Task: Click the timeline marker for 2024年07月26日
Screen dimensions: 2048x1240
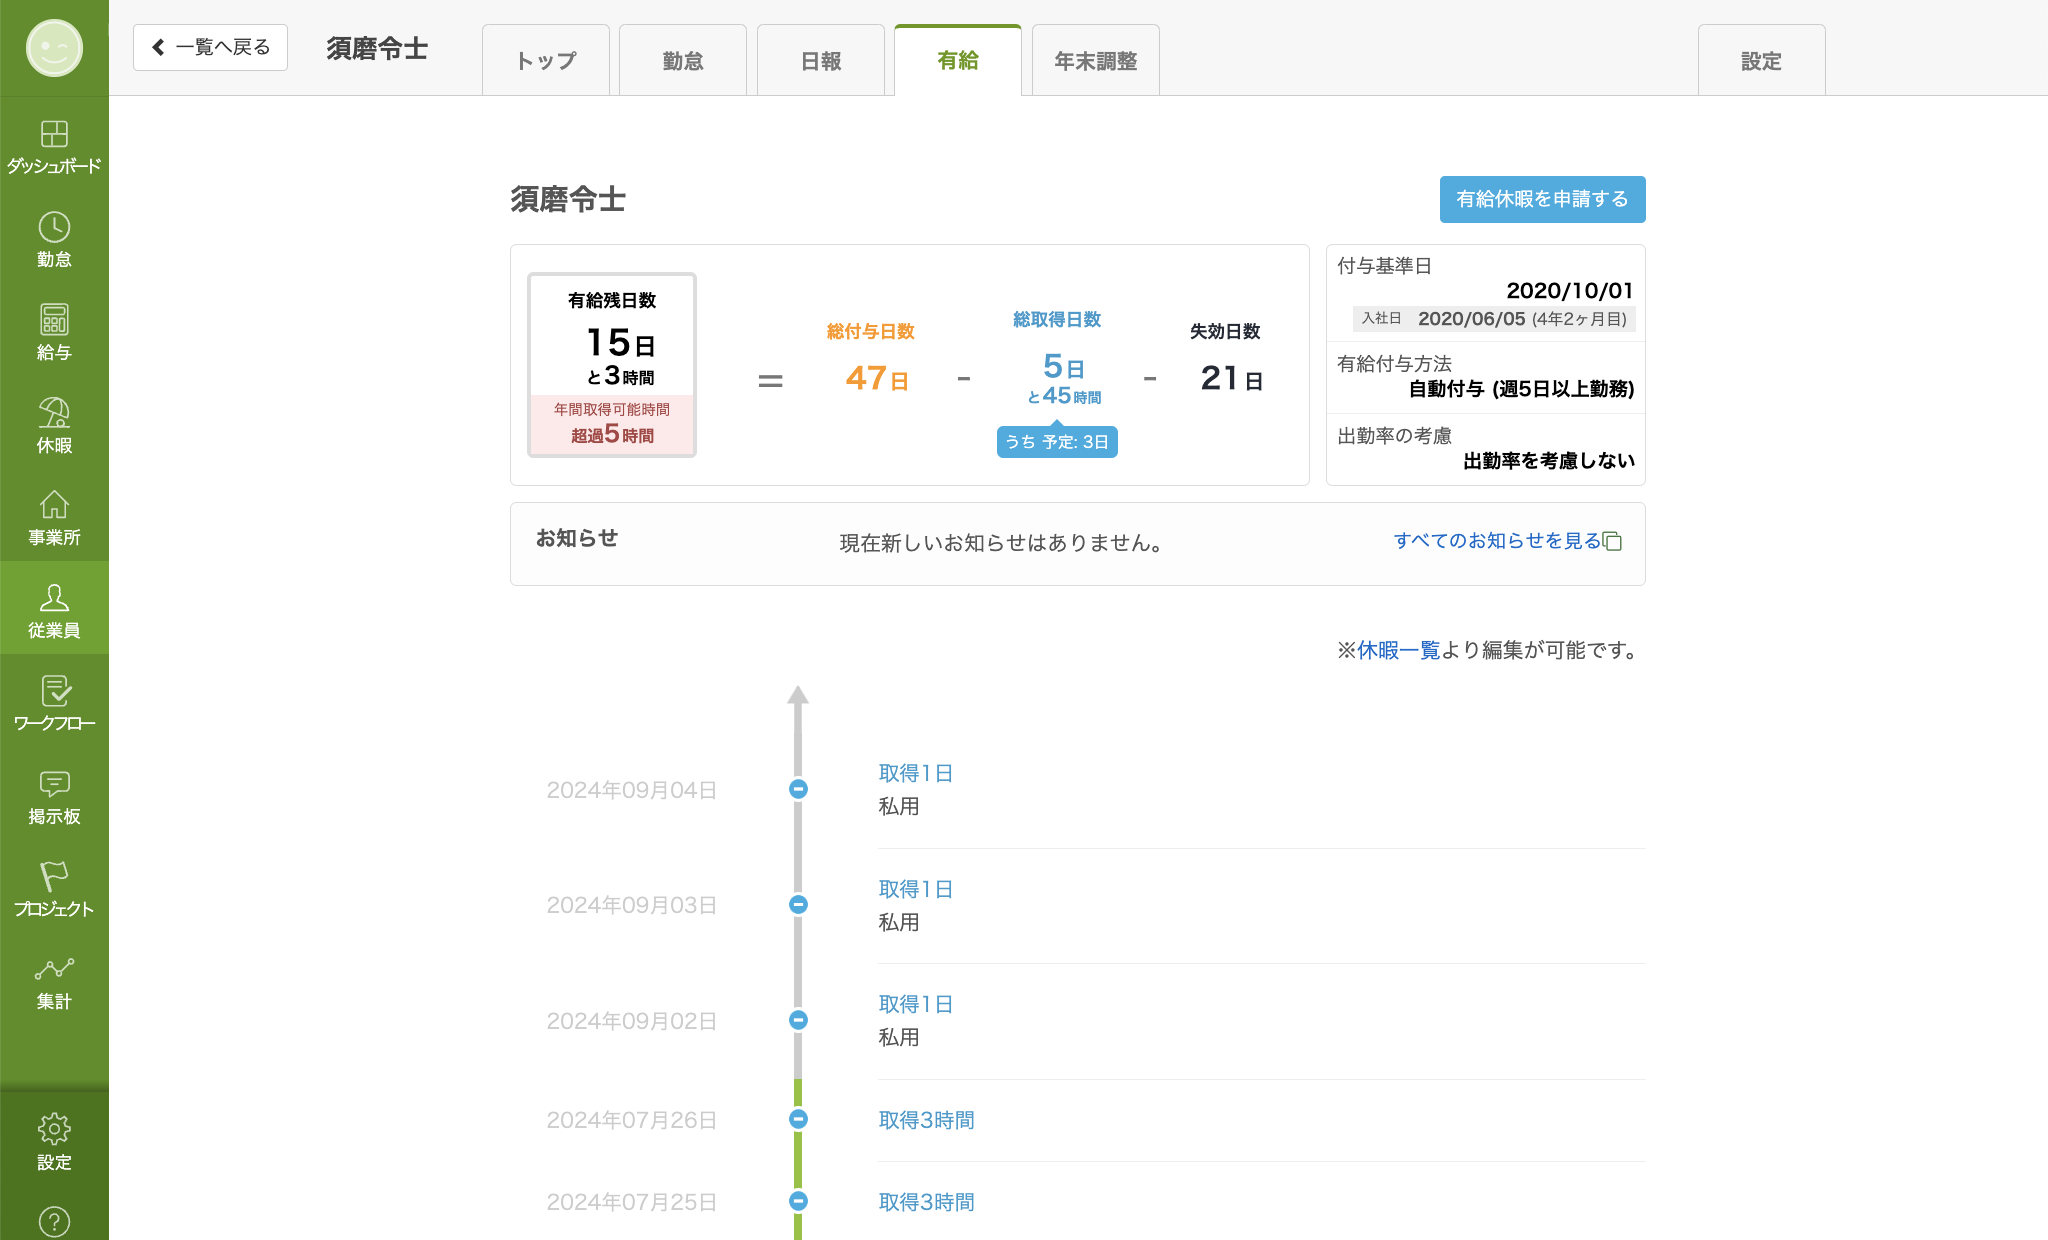Action: tap(798, 1119)
